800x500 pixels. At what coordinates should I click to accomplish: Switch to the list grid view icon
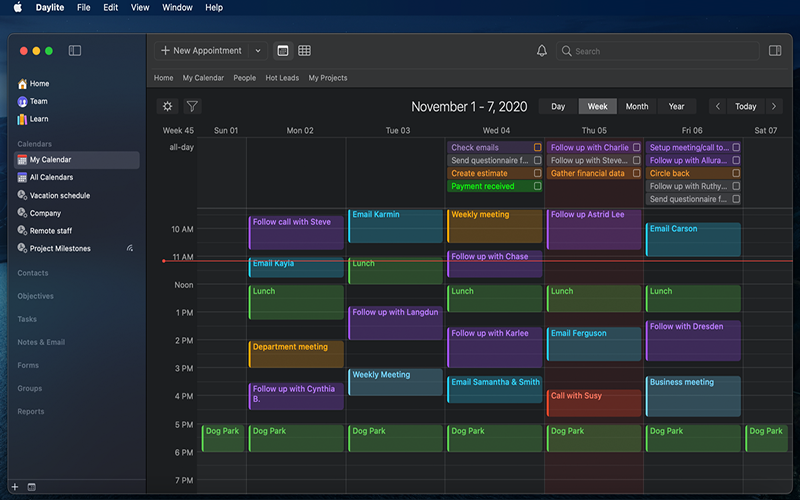(305, 51)
